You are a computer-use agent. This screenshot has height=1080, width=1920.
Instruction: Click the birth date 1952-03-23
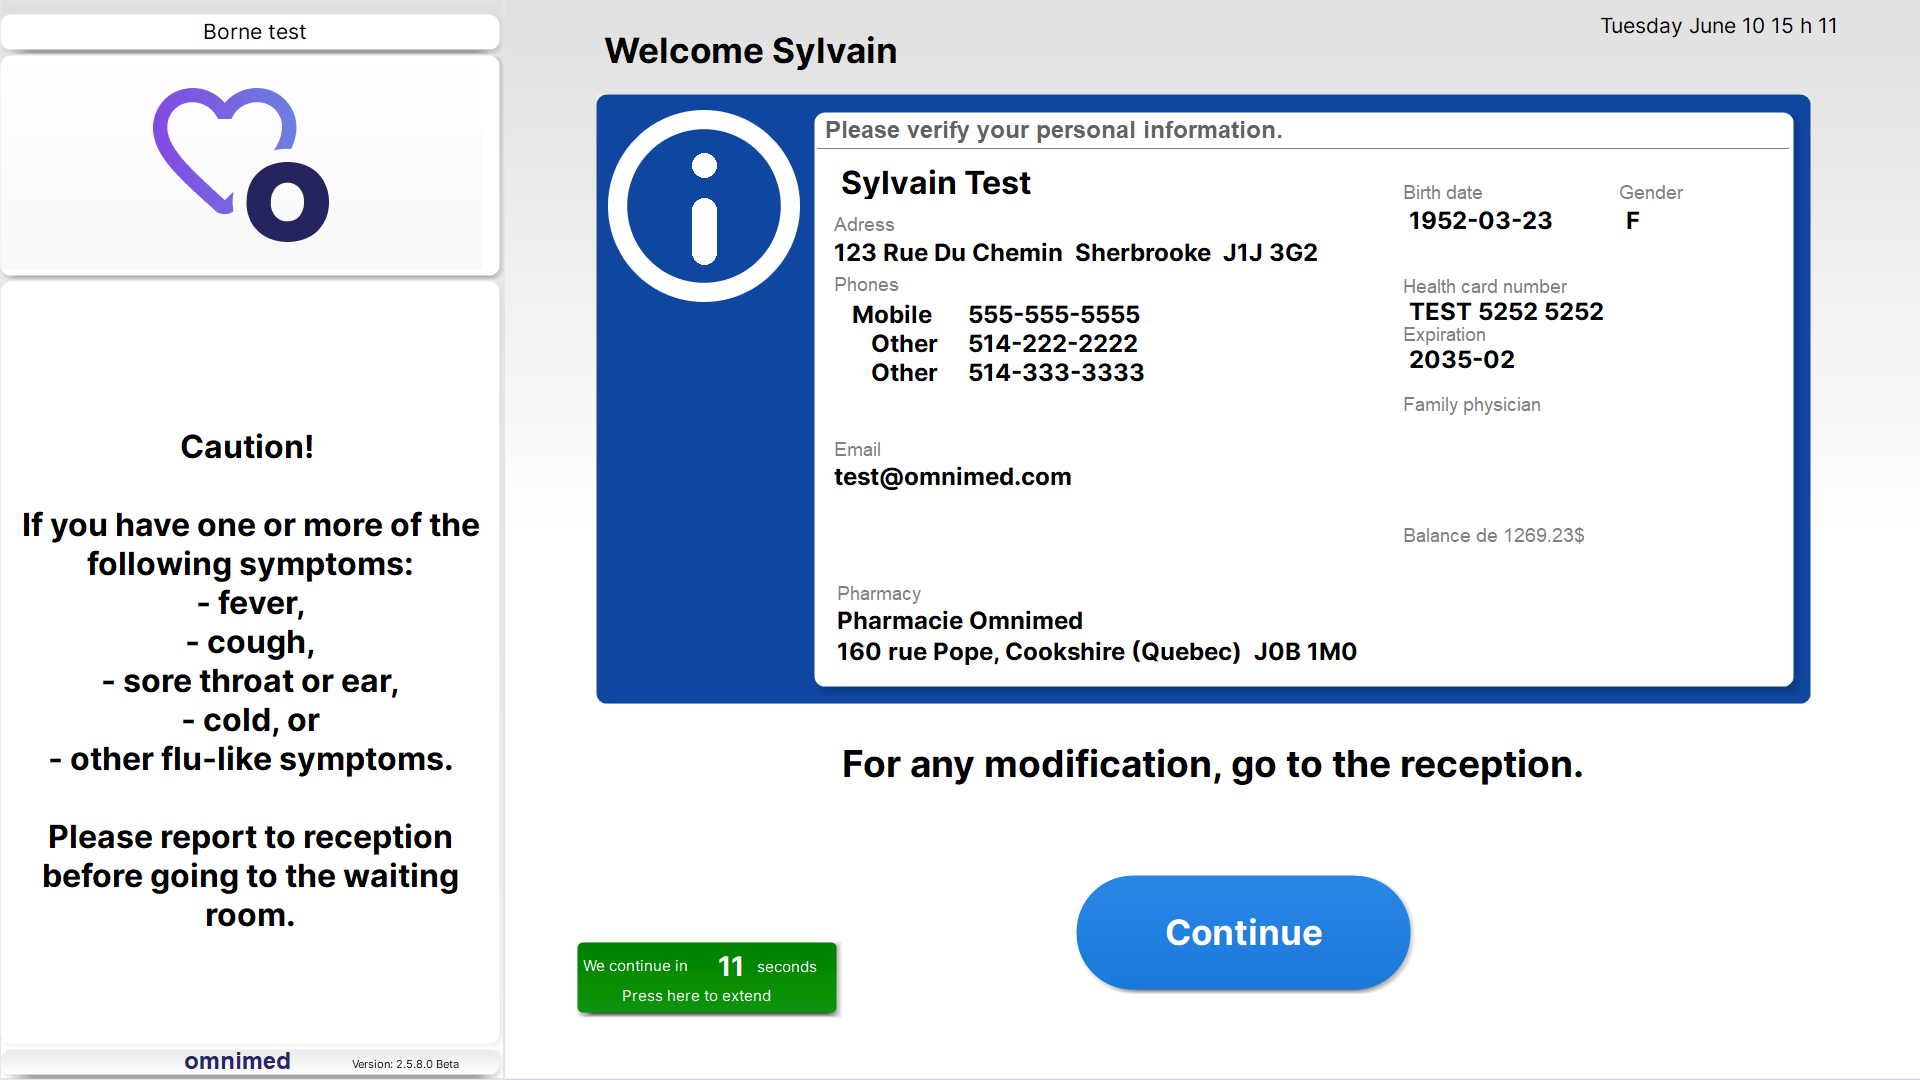(1480, 221)
